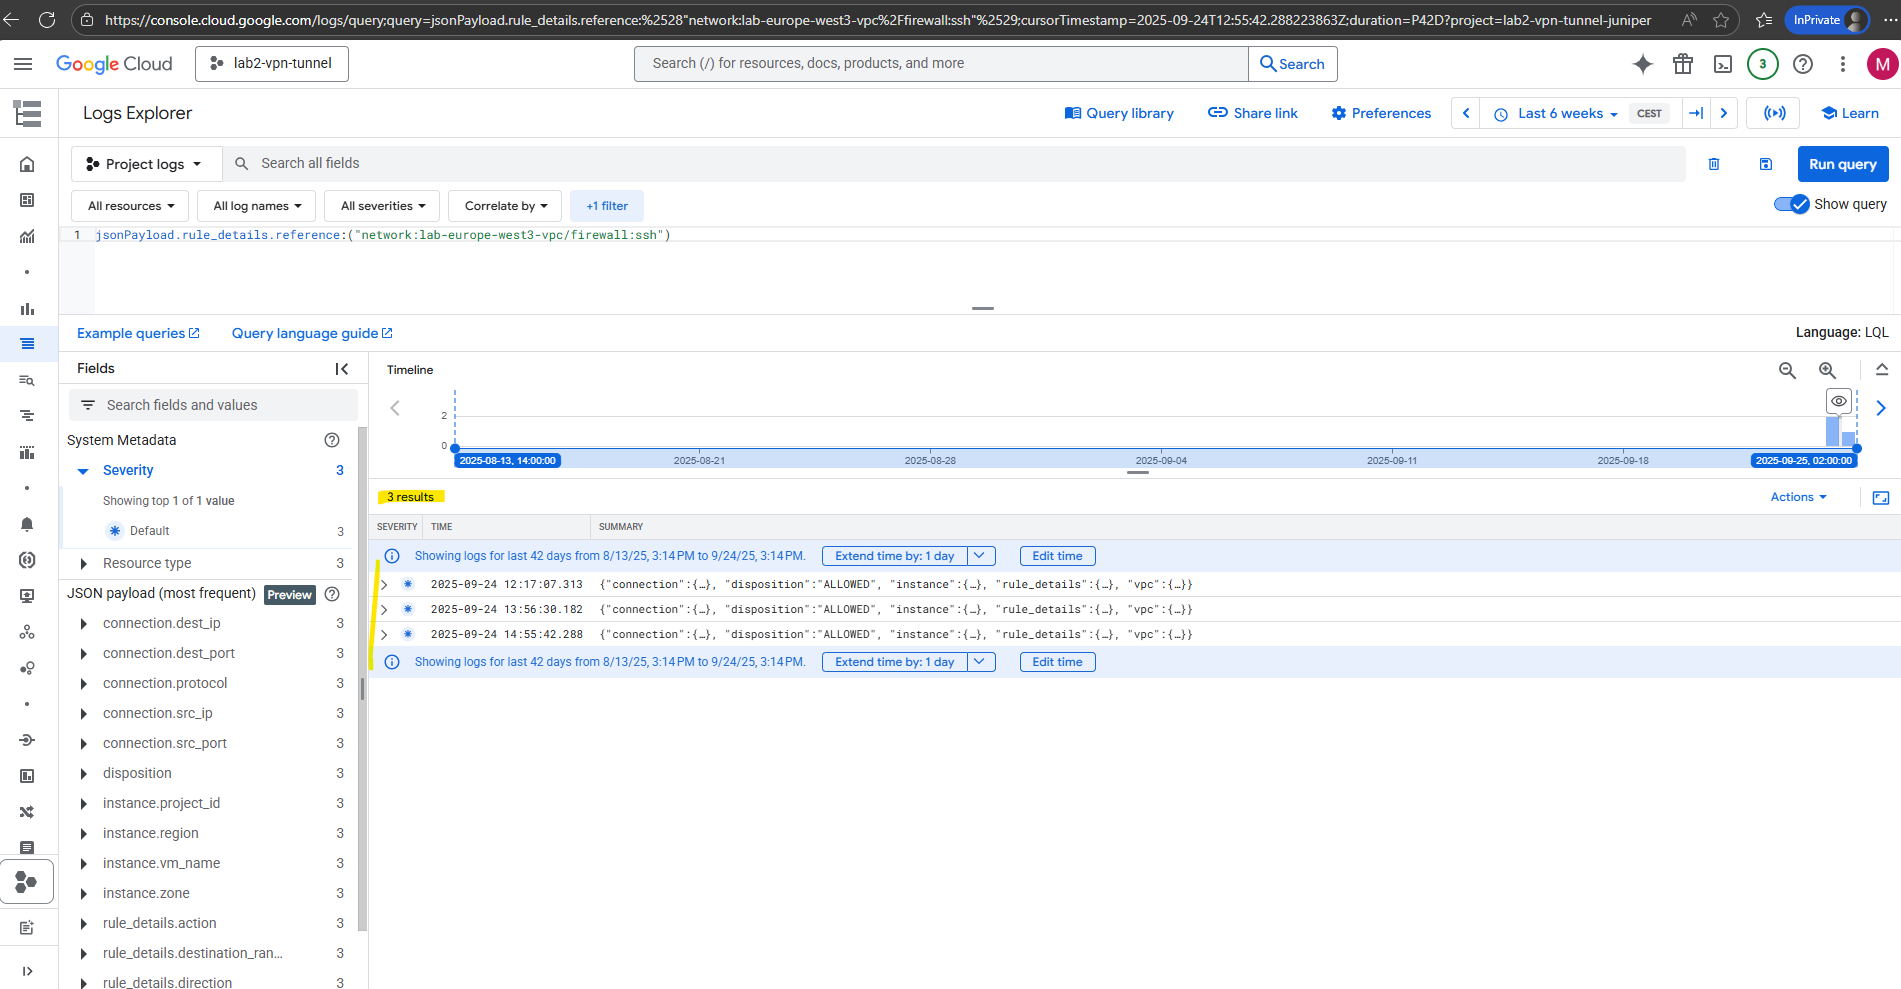Click the Run query button

[1842, 164]
